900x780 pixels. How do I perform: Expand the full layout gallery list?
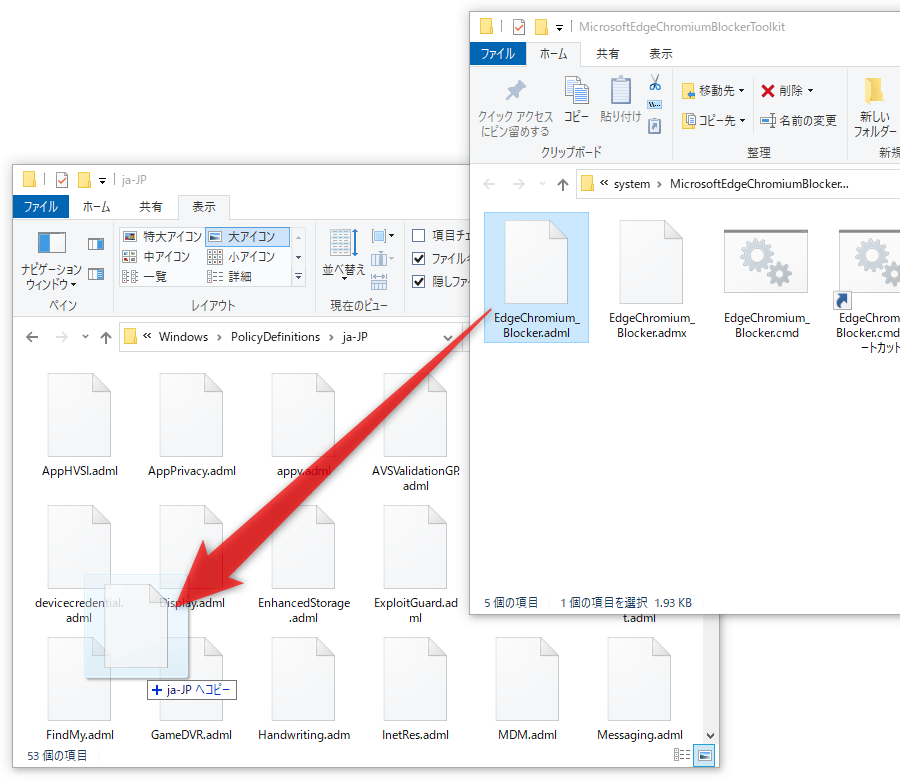point(298,277)
